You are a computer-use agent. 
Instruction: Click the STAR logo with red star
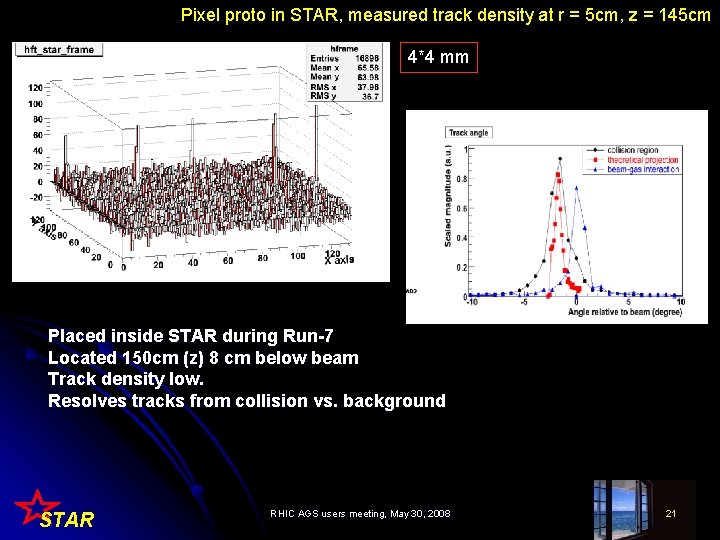pyautogui.click(x=54, y=510)
